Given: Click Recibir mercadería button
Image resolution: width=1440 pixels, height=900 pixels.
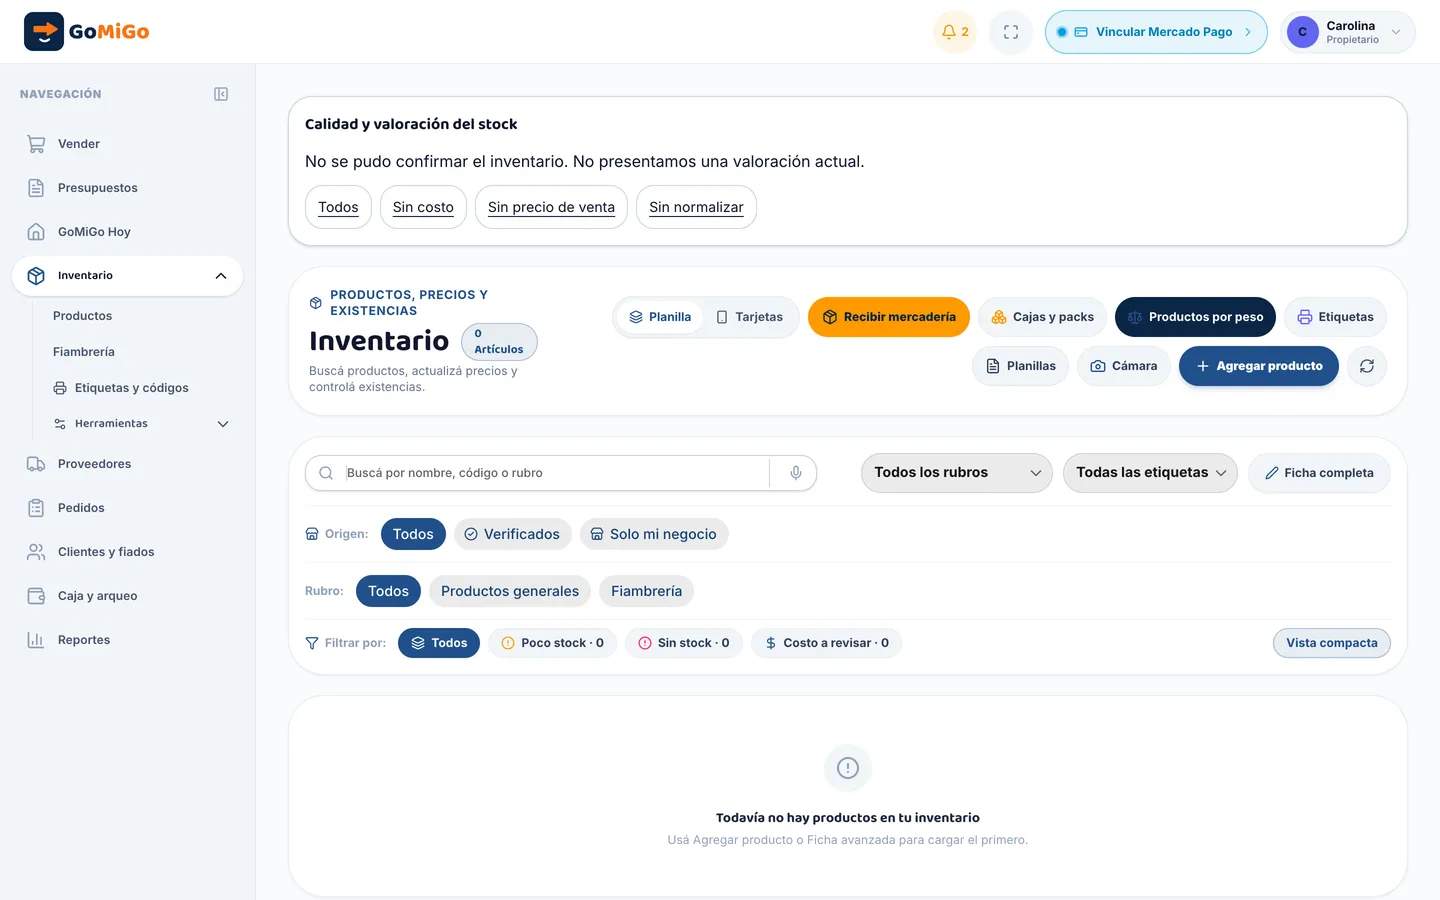Looking at the screenshot, I should [x=889, y=317].
